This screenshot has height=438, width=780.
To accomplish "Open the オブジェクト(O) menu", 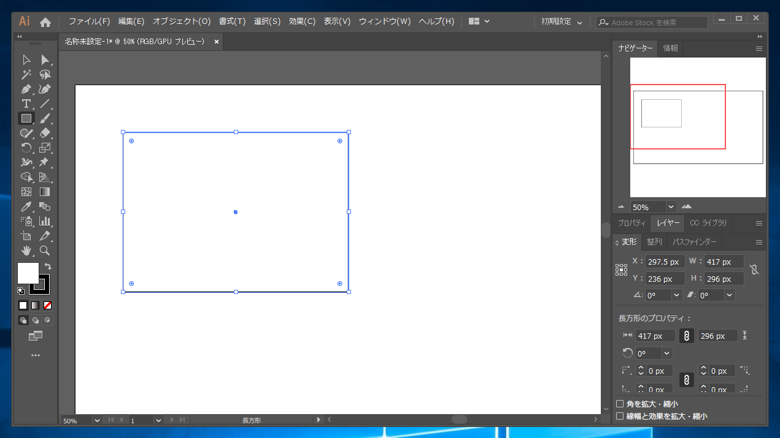I will [182, 21].
